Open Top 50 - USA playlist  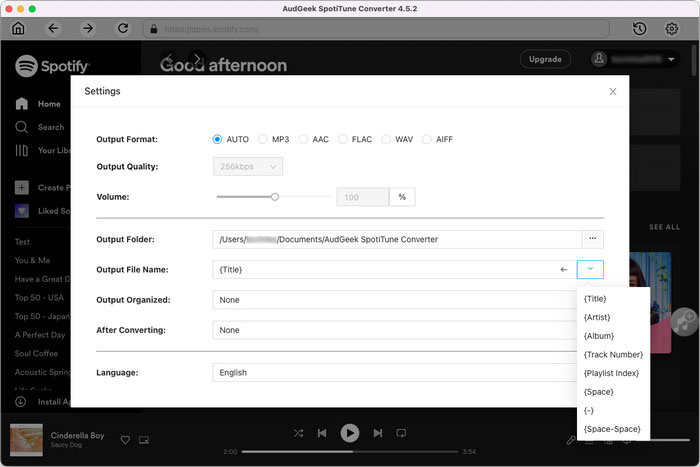tap(39, 298)
